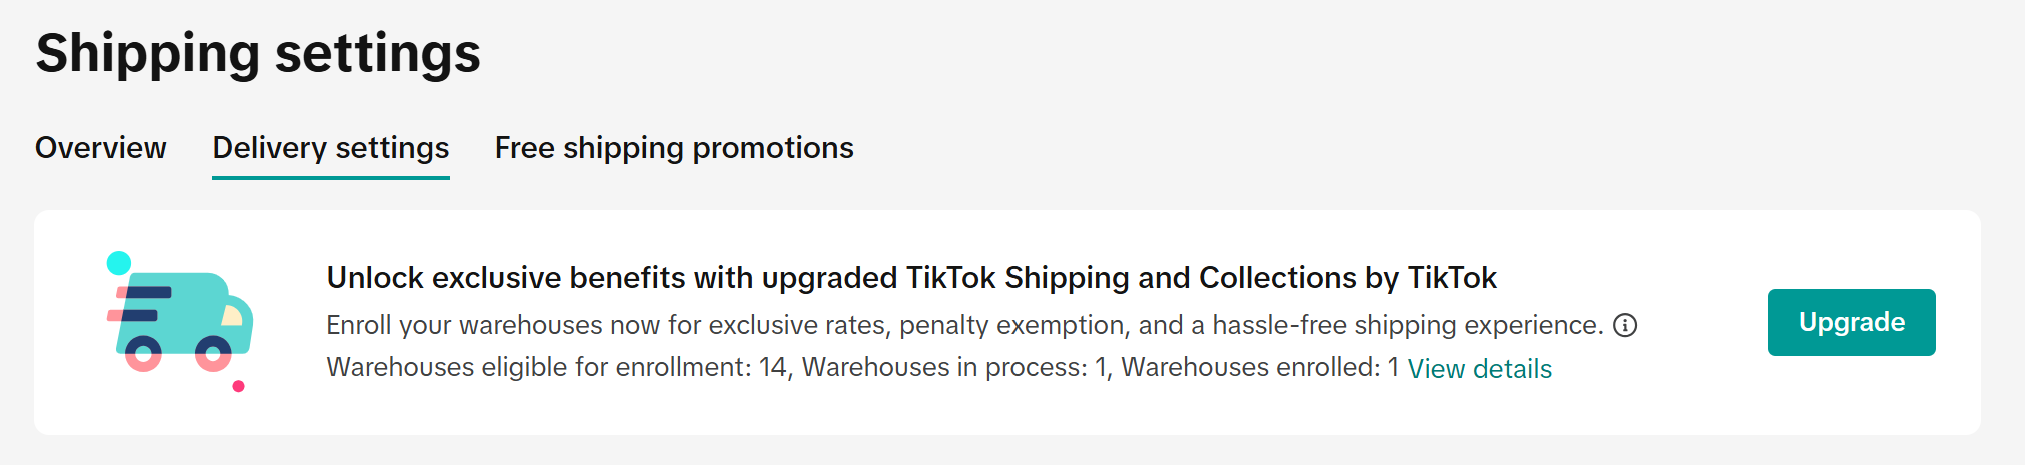The width and height of the screenshot is (2025, 465).
Task: Click the "Unlock exclusive benefits" banner title
Action: pyautogui.click(x=911, y=278)
